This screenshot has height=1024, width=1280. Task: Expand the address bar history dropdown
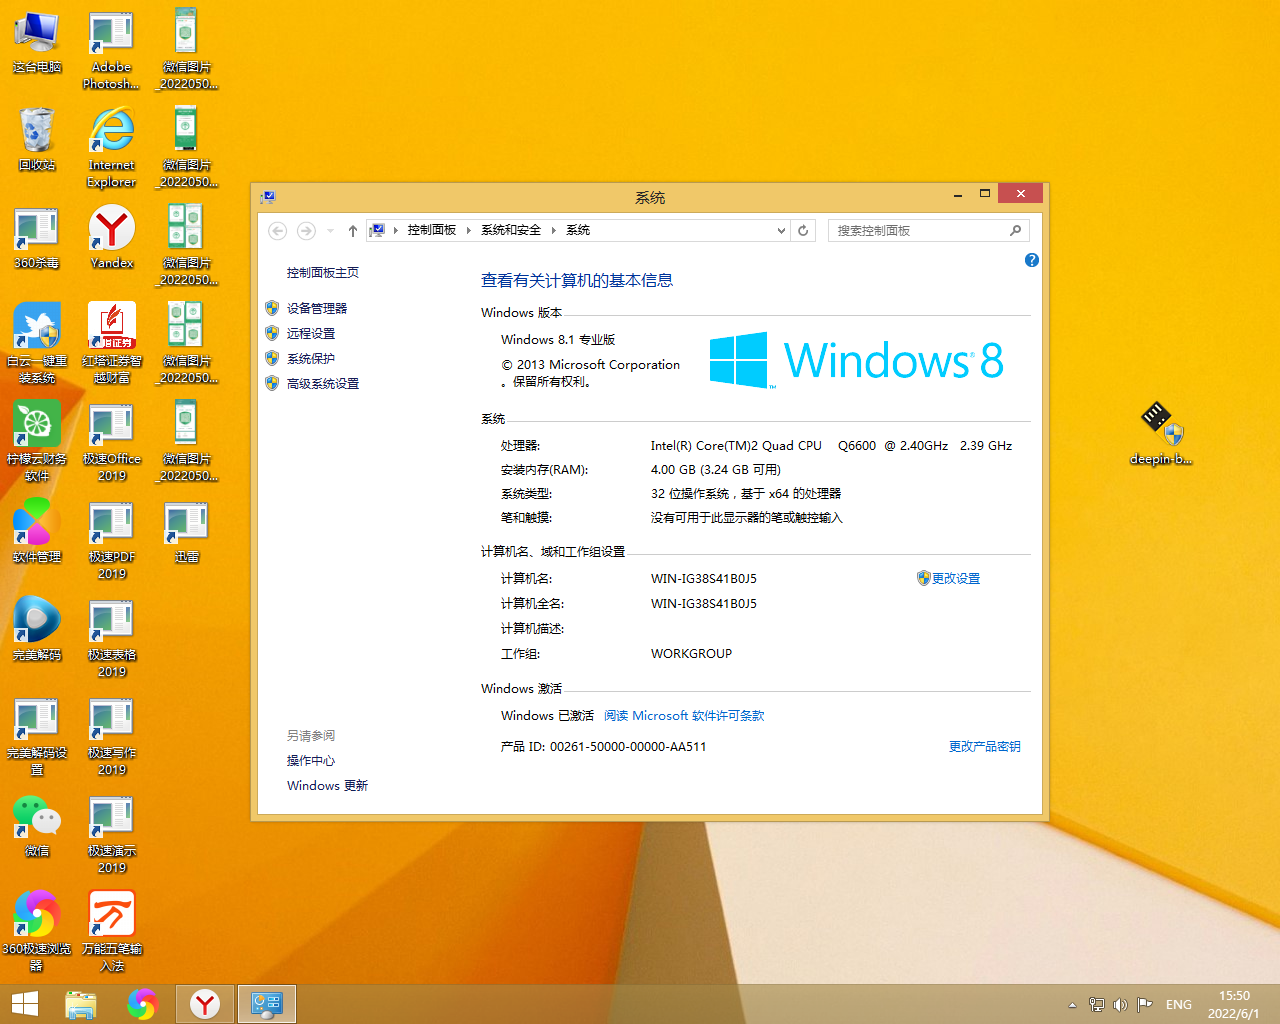click(x=781, y=231)
